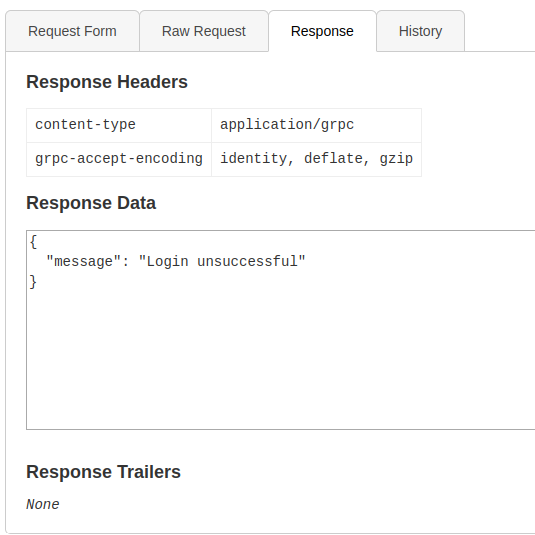Image resolution: width=535 pixels, height=535 pixels.
Task: Switch to the Request Form tab
Action: click(72, 31)
